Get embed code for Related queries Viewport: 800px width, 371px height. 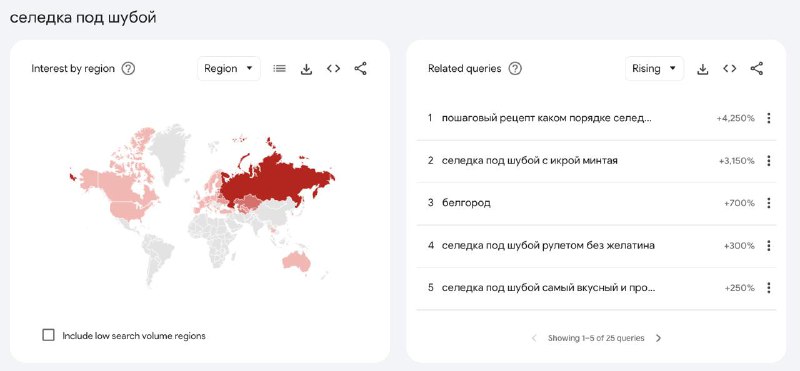[x=730, y=68]
